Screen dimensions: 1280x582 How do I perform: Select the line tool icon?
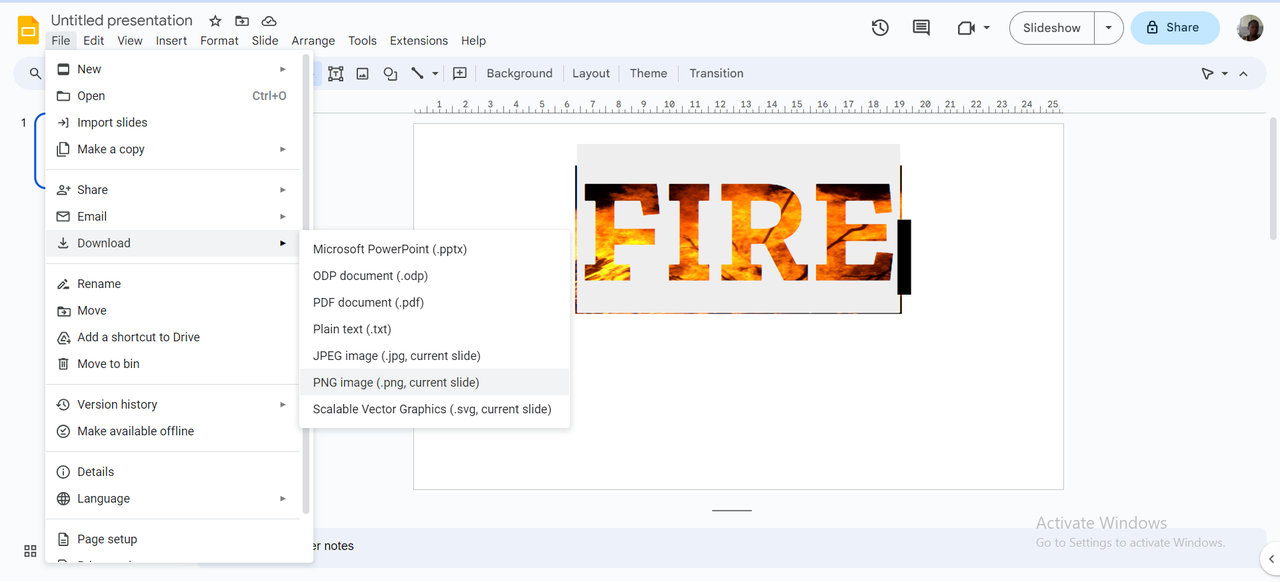coord(418,74)
